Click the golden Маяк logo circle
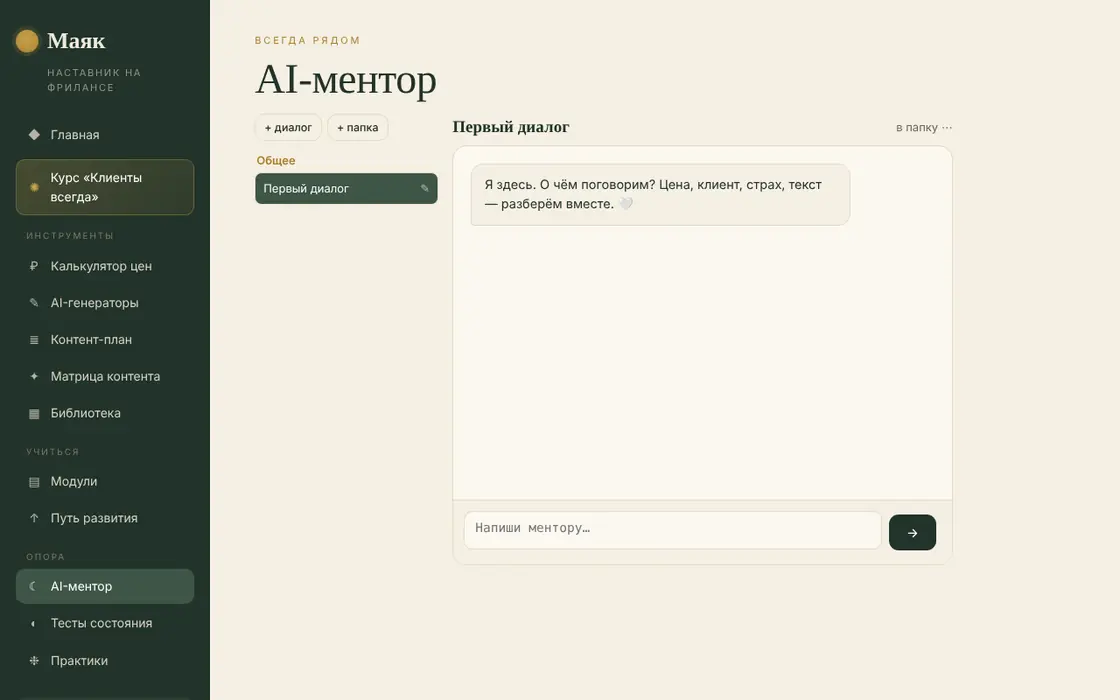This screenshot has height=700, width=1120. 27,41
